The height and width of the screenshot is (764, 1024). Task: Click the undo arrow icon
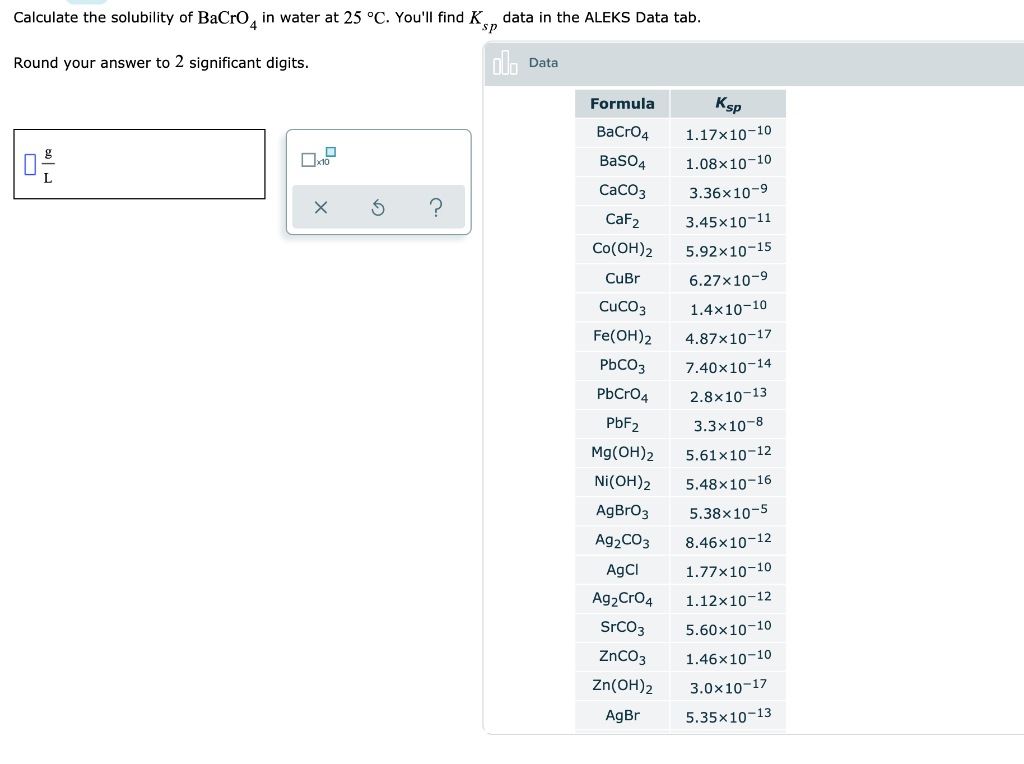(378, 208)
